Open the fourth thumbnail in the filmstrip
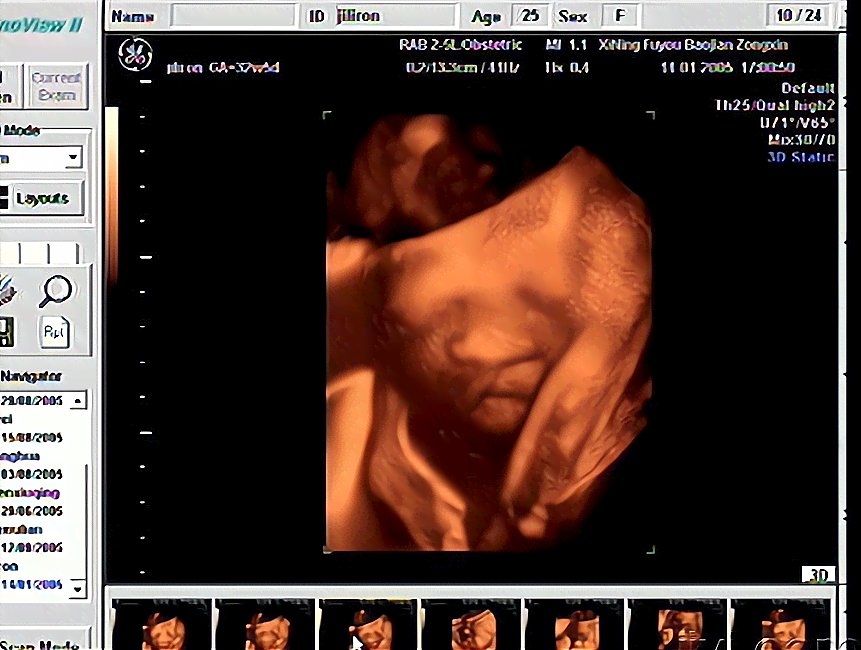The height and width of the screenshot is (650, 861). tap(472, 624)
